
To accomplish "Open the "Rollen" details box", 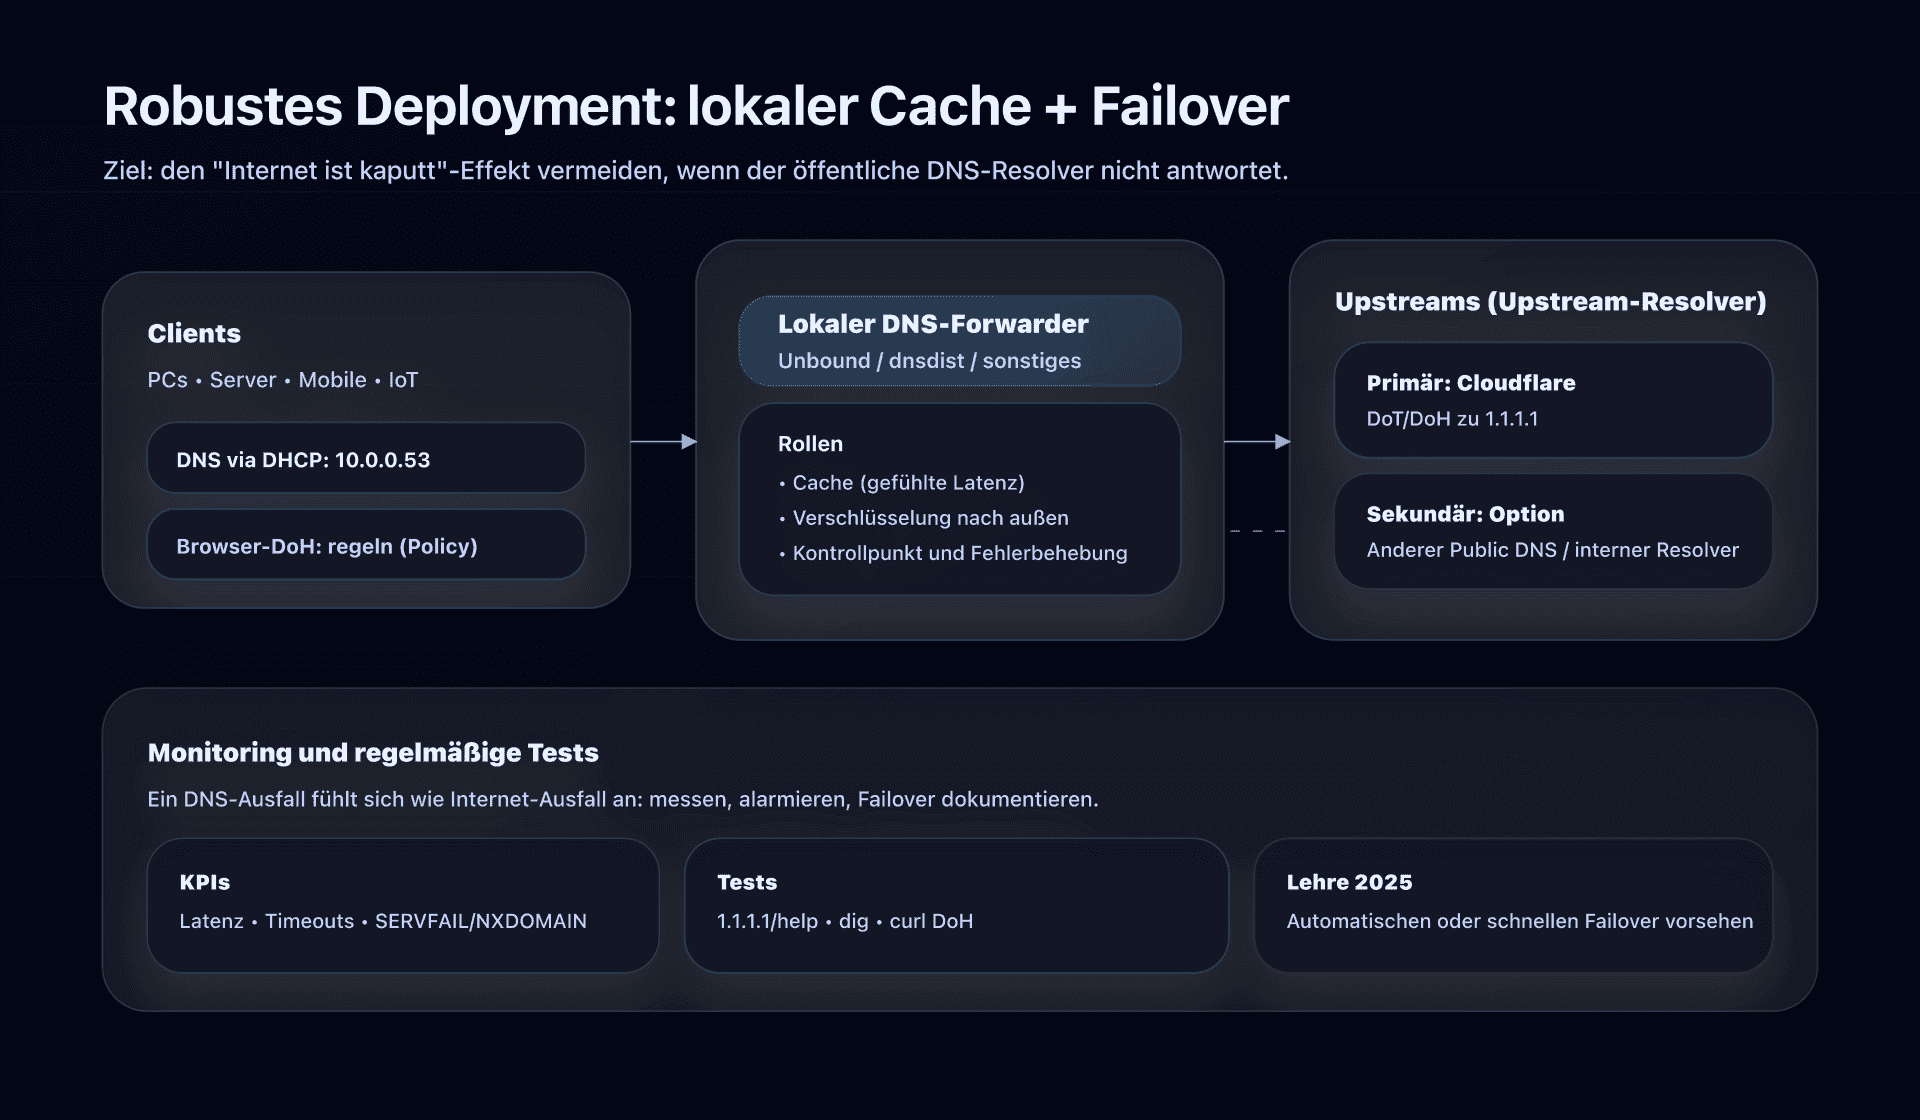I will [958, 497].
